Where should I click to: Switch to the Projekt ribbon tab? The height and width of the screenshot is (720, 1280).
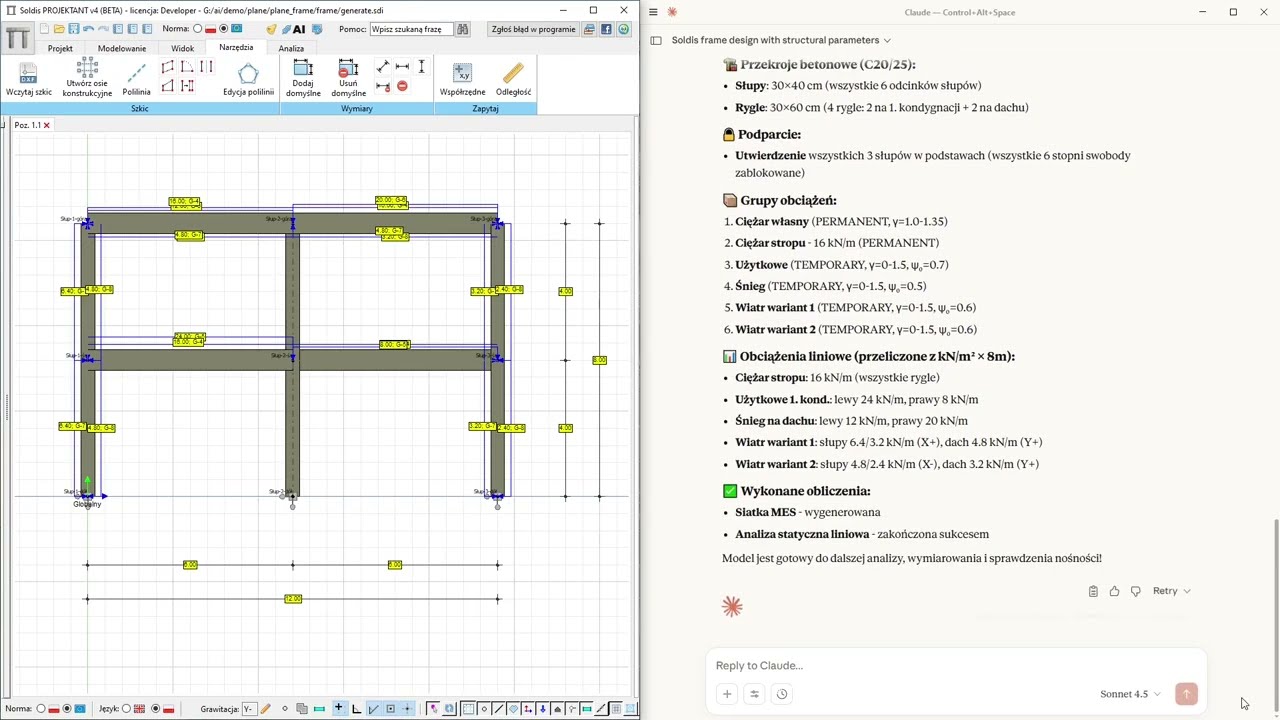60,48
